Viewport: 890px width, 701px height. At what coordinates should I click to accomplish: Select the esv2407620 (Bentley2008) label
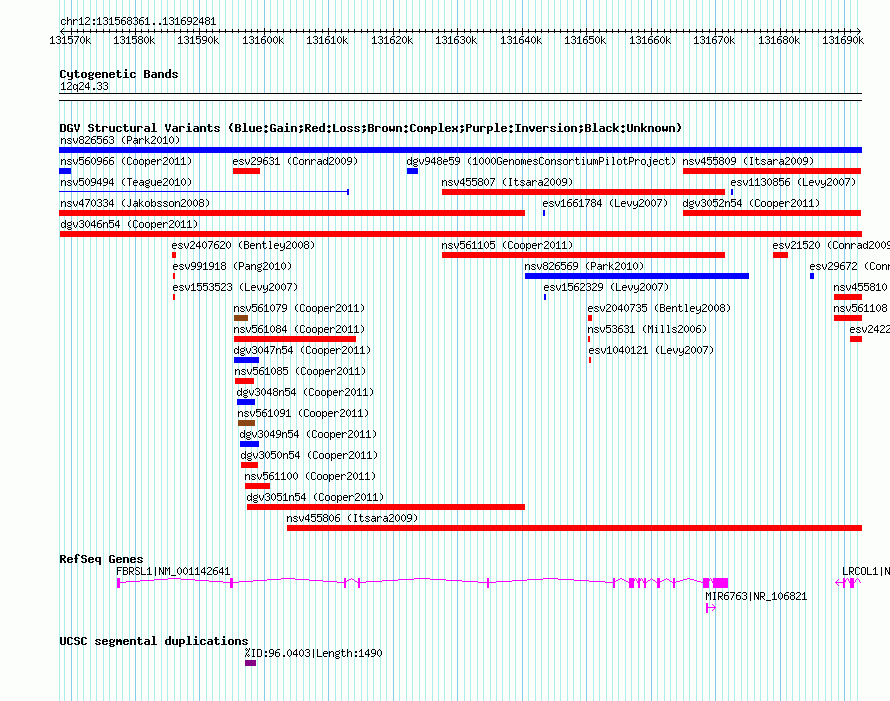pyautogui.click(x=243, y=245)
